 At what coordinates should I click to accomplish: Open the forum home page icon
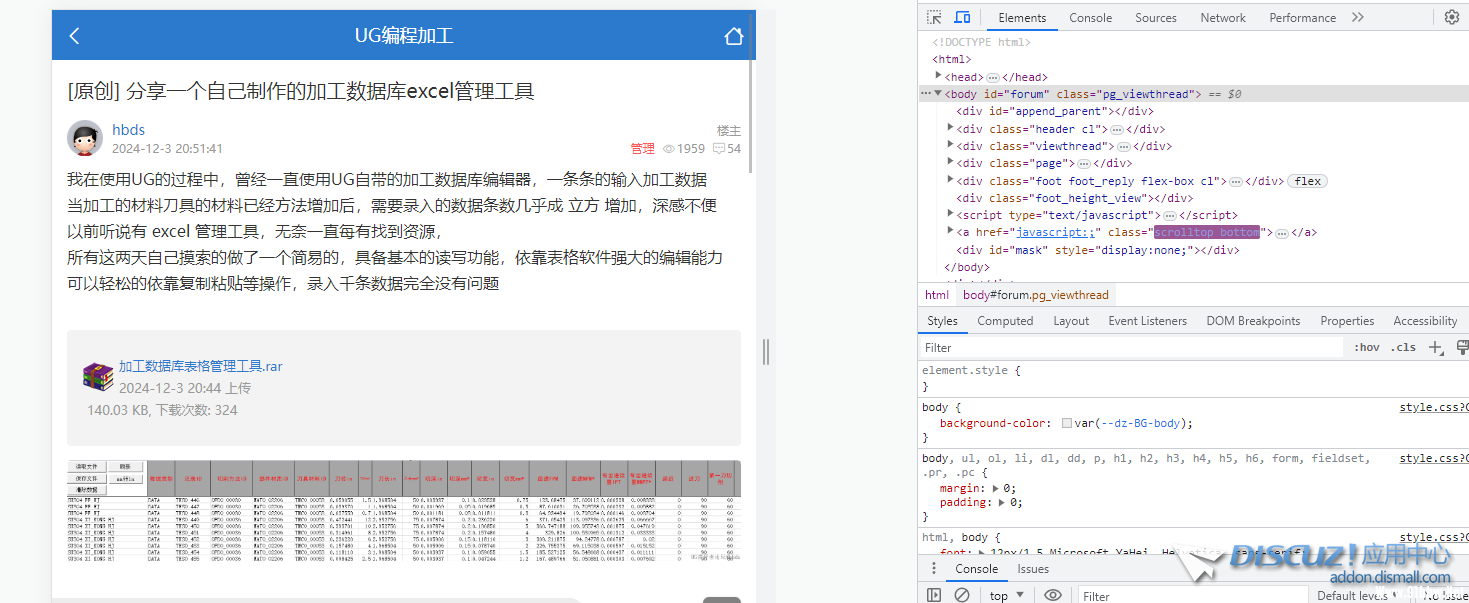(x=733, y=36)
